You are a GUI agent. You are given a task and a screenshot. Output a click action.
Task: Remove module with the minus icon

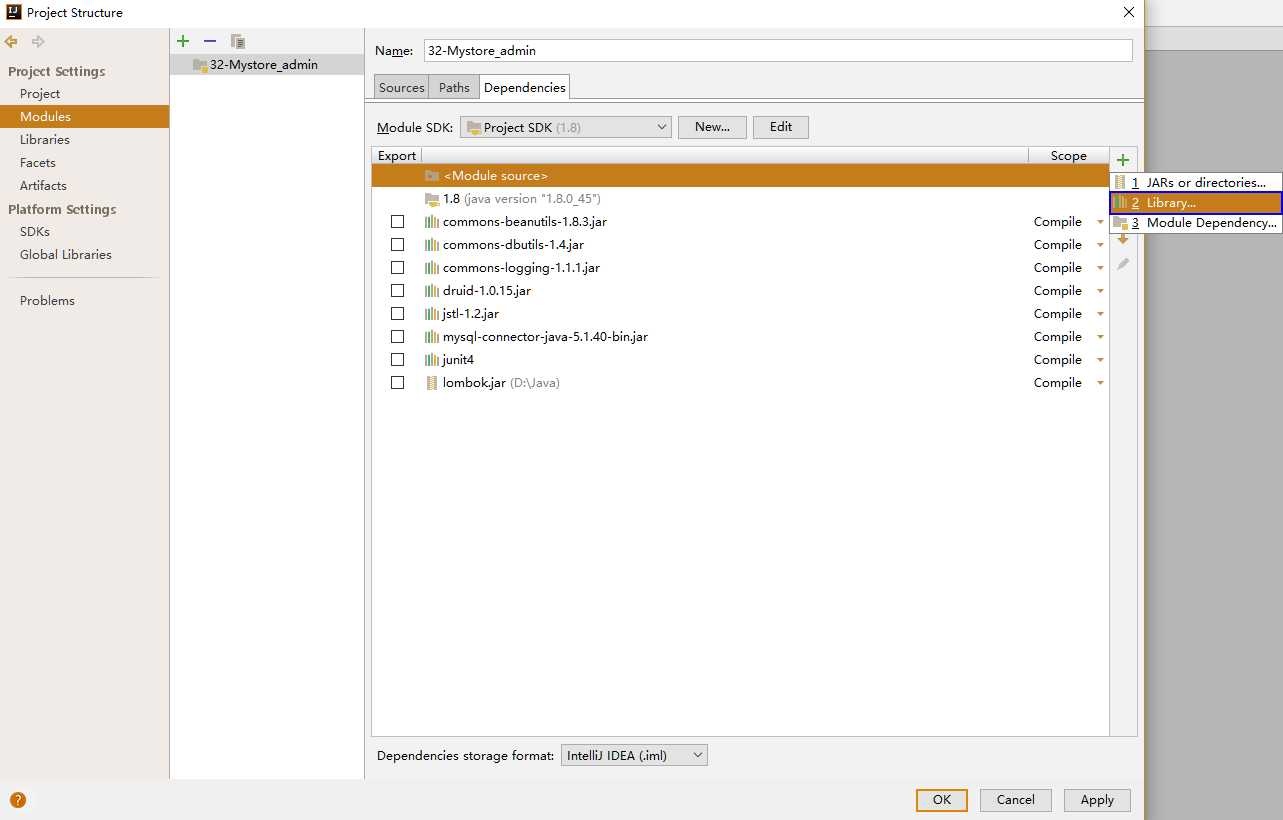coord(210,41)
